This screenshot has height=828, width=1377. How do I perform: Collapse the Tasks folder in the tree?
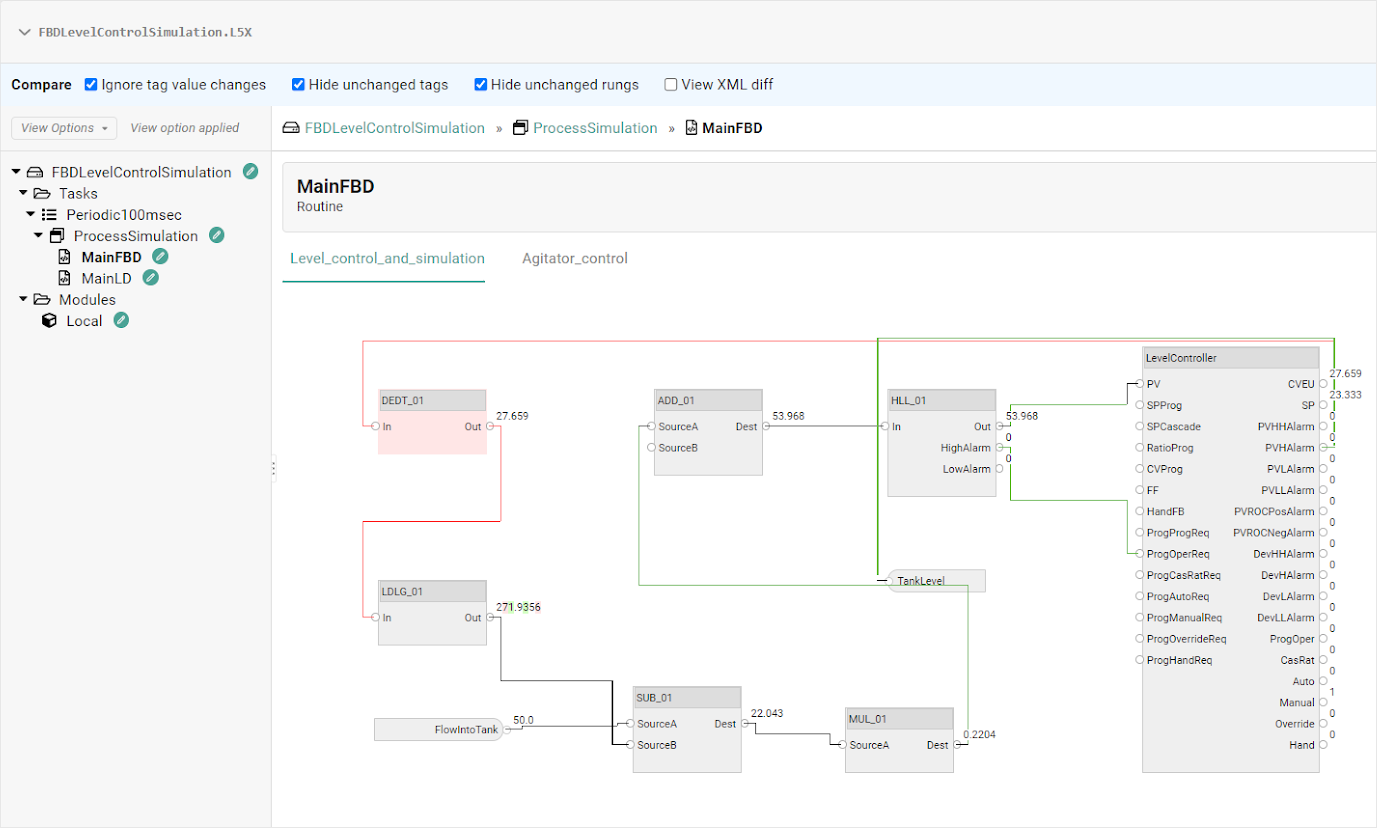click(x=23, y=192)
